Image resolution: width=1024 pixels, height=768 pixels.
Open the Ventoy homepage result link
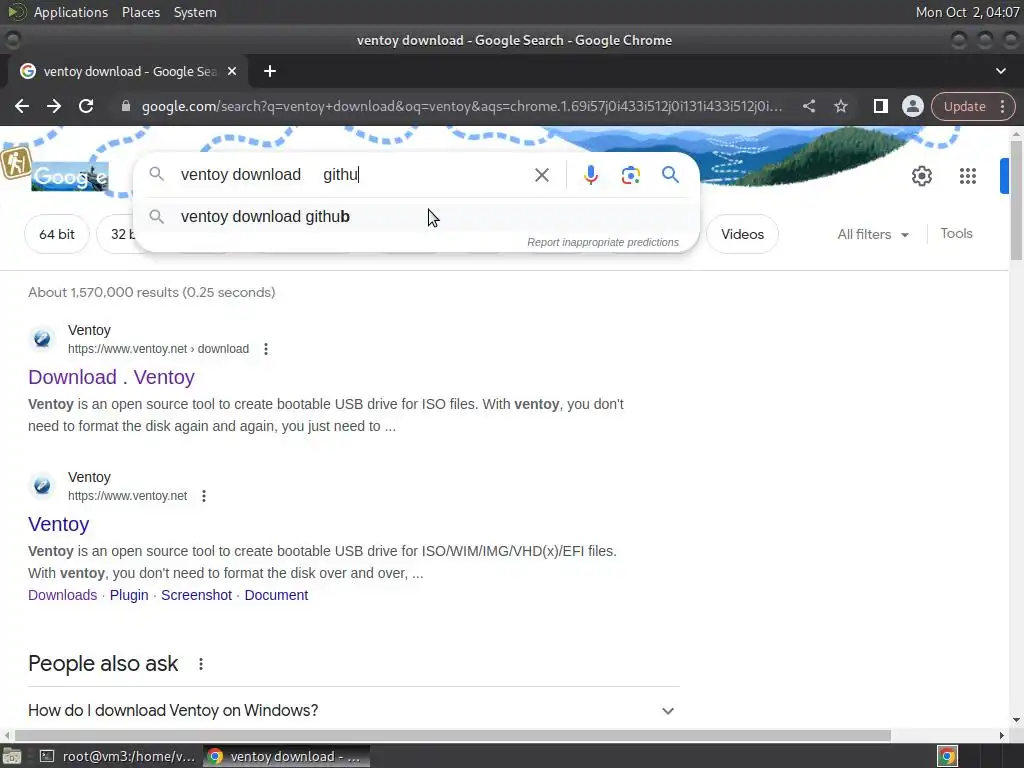(x=58, y=524)
